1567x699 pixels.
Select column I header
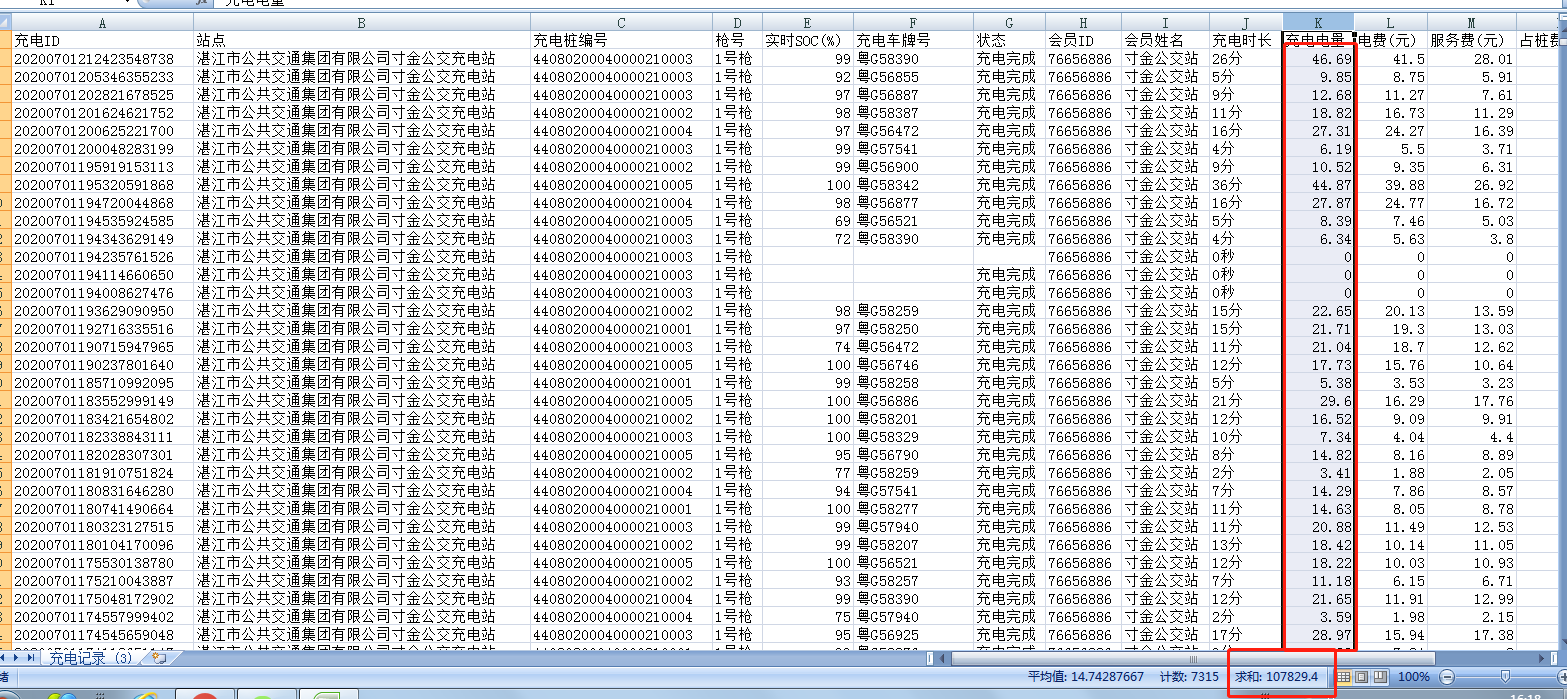pyautogui.click(x=1165, y=22)
